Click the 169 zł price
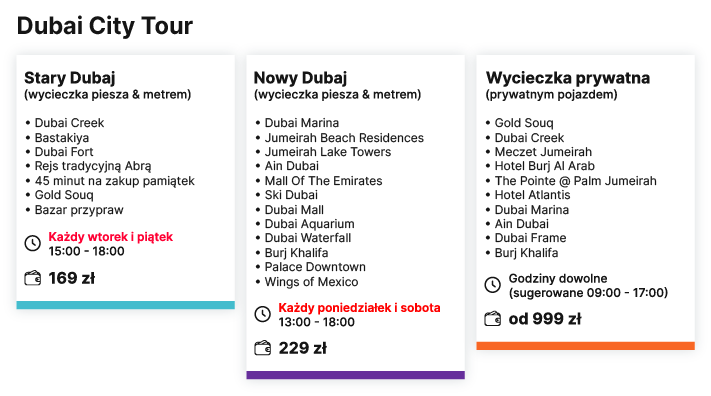 (x=72, y=278)
